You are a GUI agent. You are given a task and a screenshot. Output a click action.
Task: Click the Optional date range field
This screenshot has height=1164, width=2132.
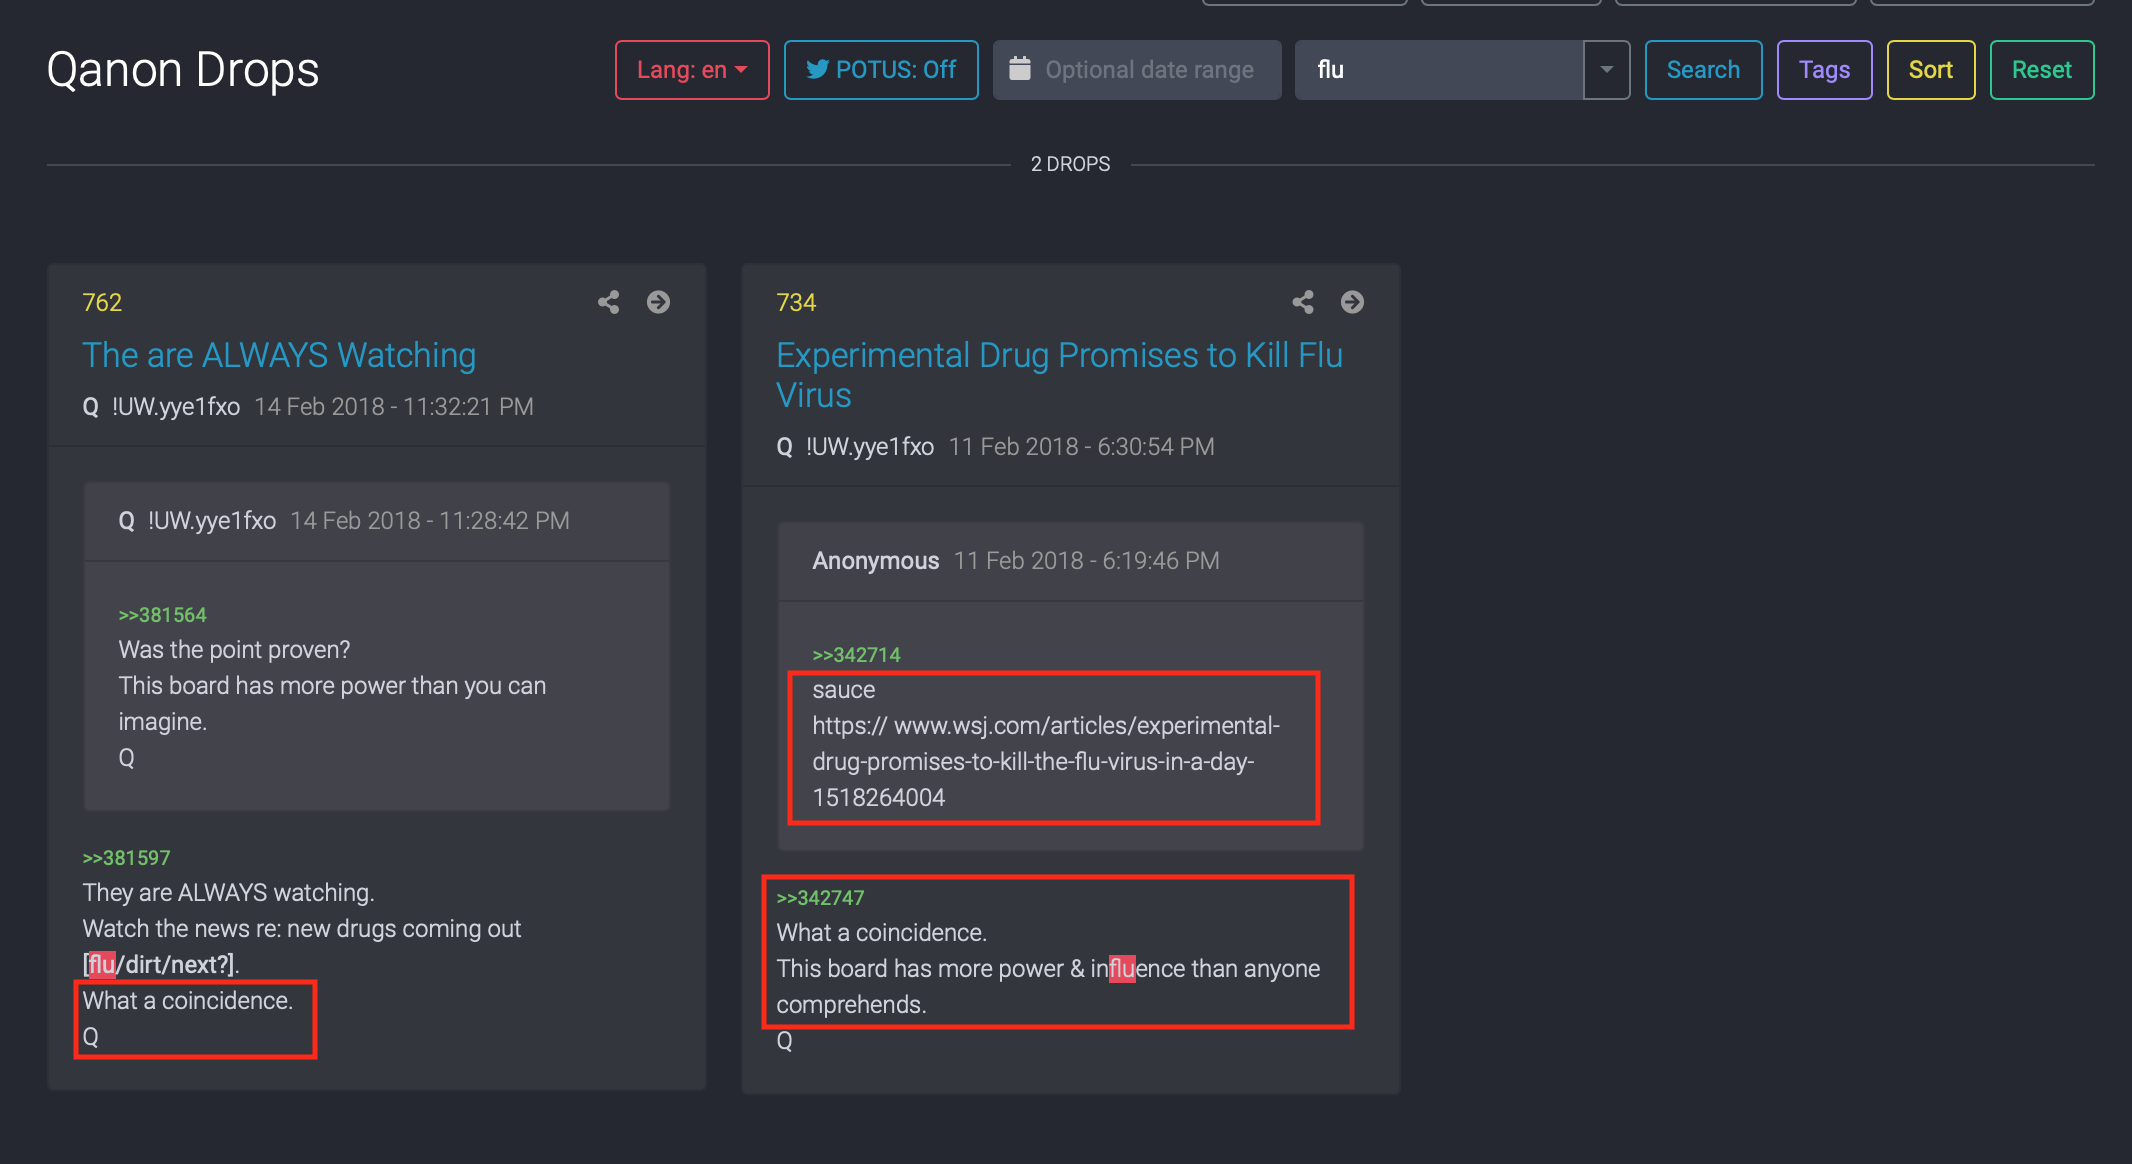(x=1137, y=70)
